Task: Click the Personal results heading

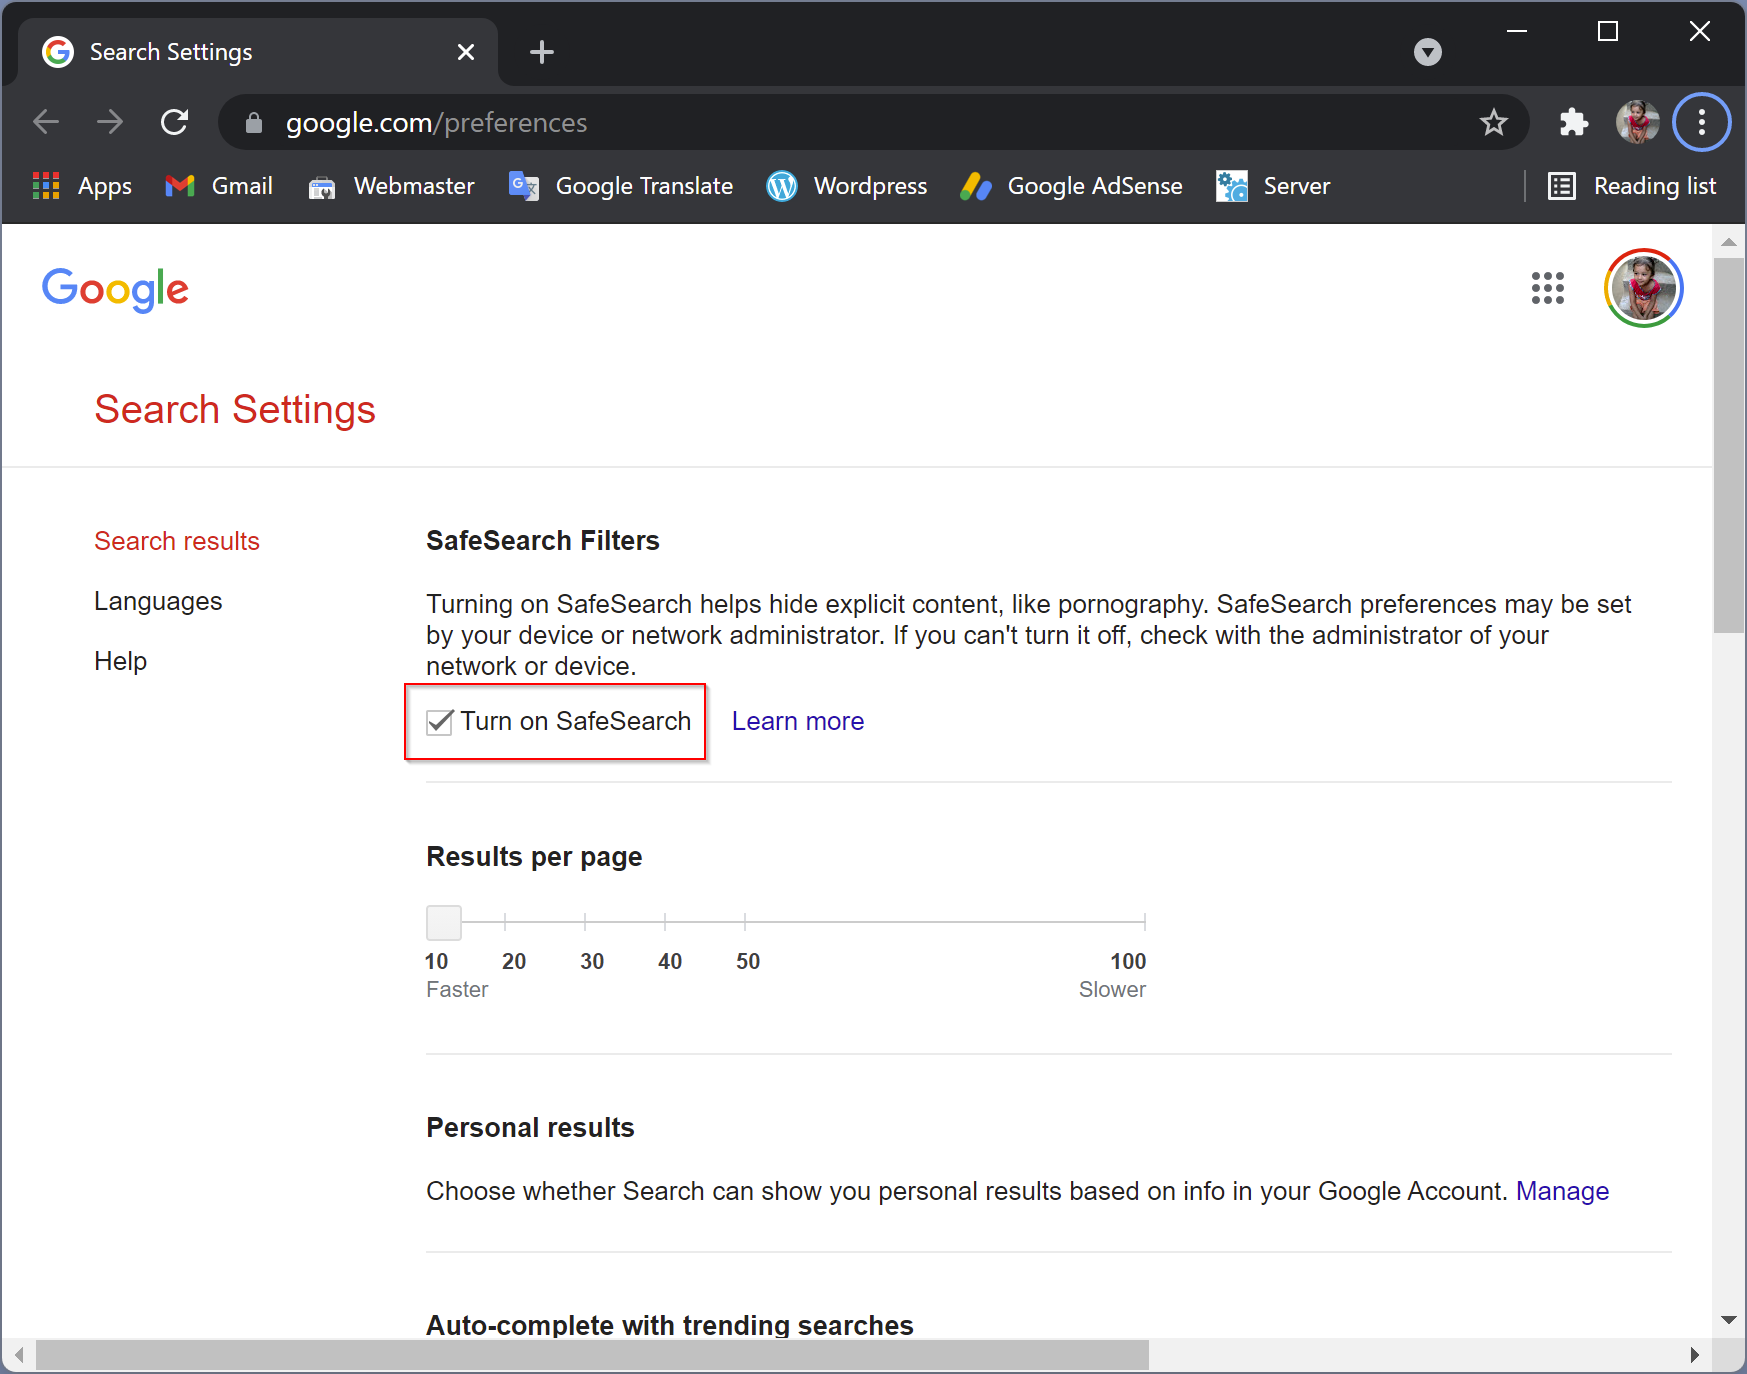Action: tap(530, 1128)
